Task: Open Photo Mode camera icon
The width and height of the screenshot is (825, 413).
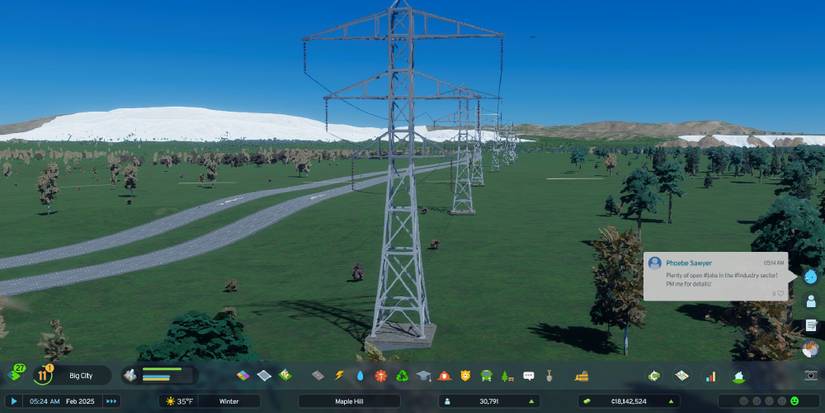Action: pos(810,375)
